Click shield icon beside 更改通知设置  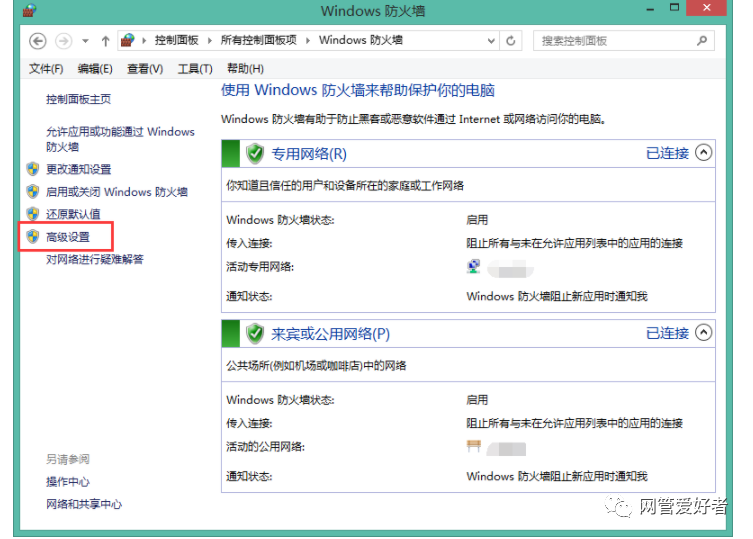click(x=33, y=169)
